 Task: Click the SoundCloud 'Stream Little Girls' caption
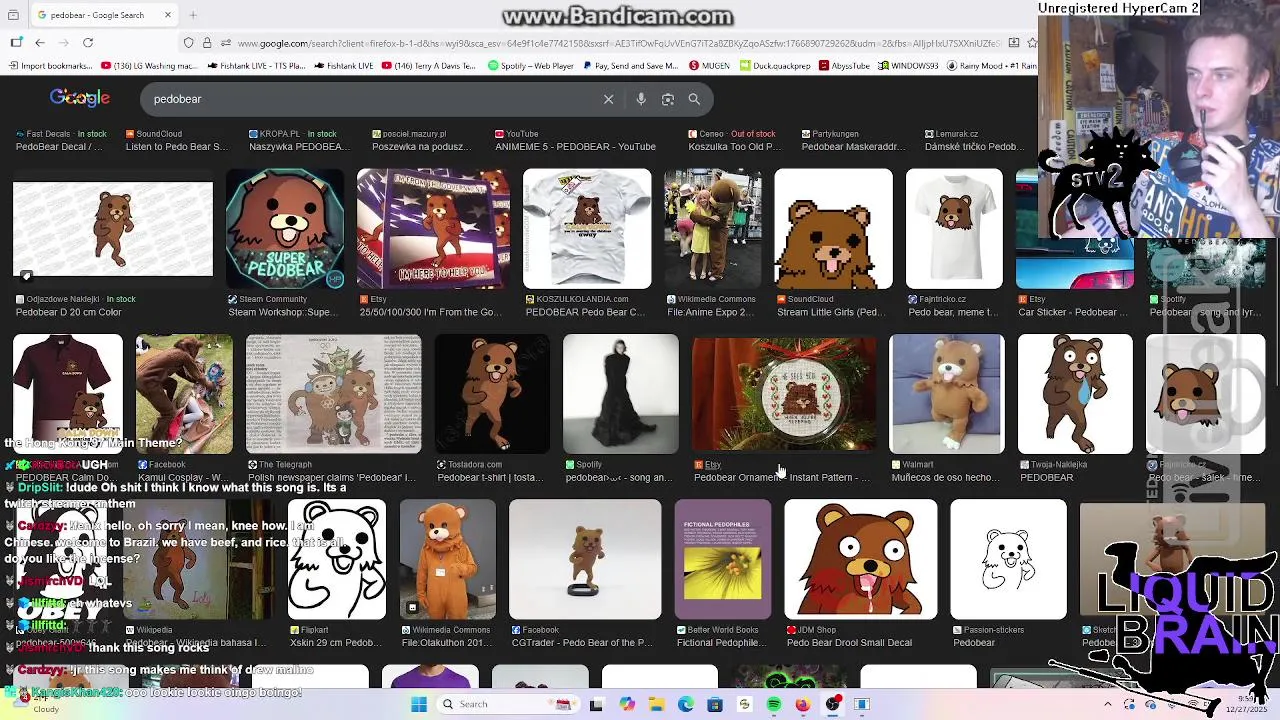pyautogui.click(x=830, y=312)
